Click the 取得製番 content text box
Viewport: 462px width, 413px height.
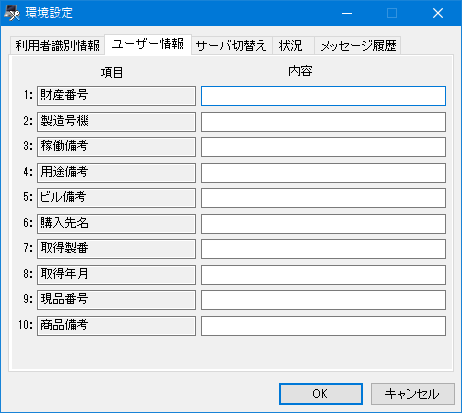tap(323, 249)
